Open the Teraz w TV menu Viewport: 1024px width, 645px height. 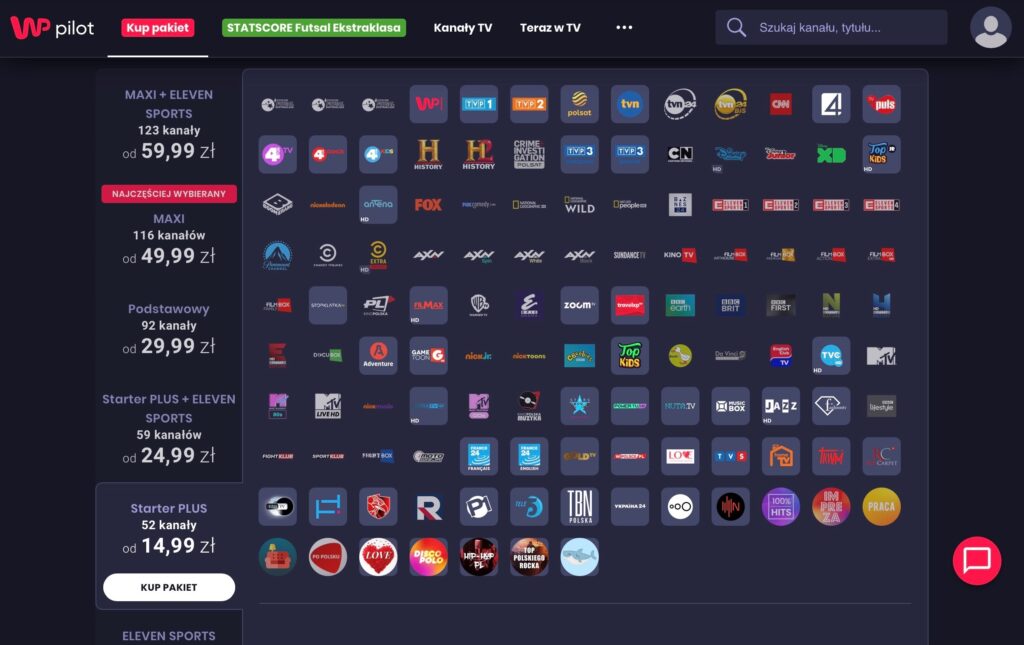click(x=550, y=28)
